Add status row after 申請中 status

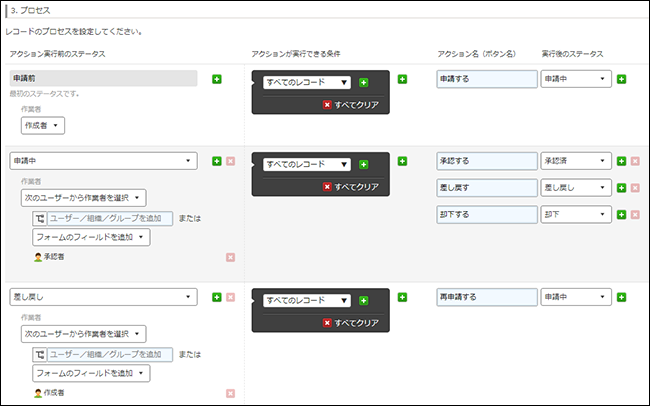click(217, 161)
